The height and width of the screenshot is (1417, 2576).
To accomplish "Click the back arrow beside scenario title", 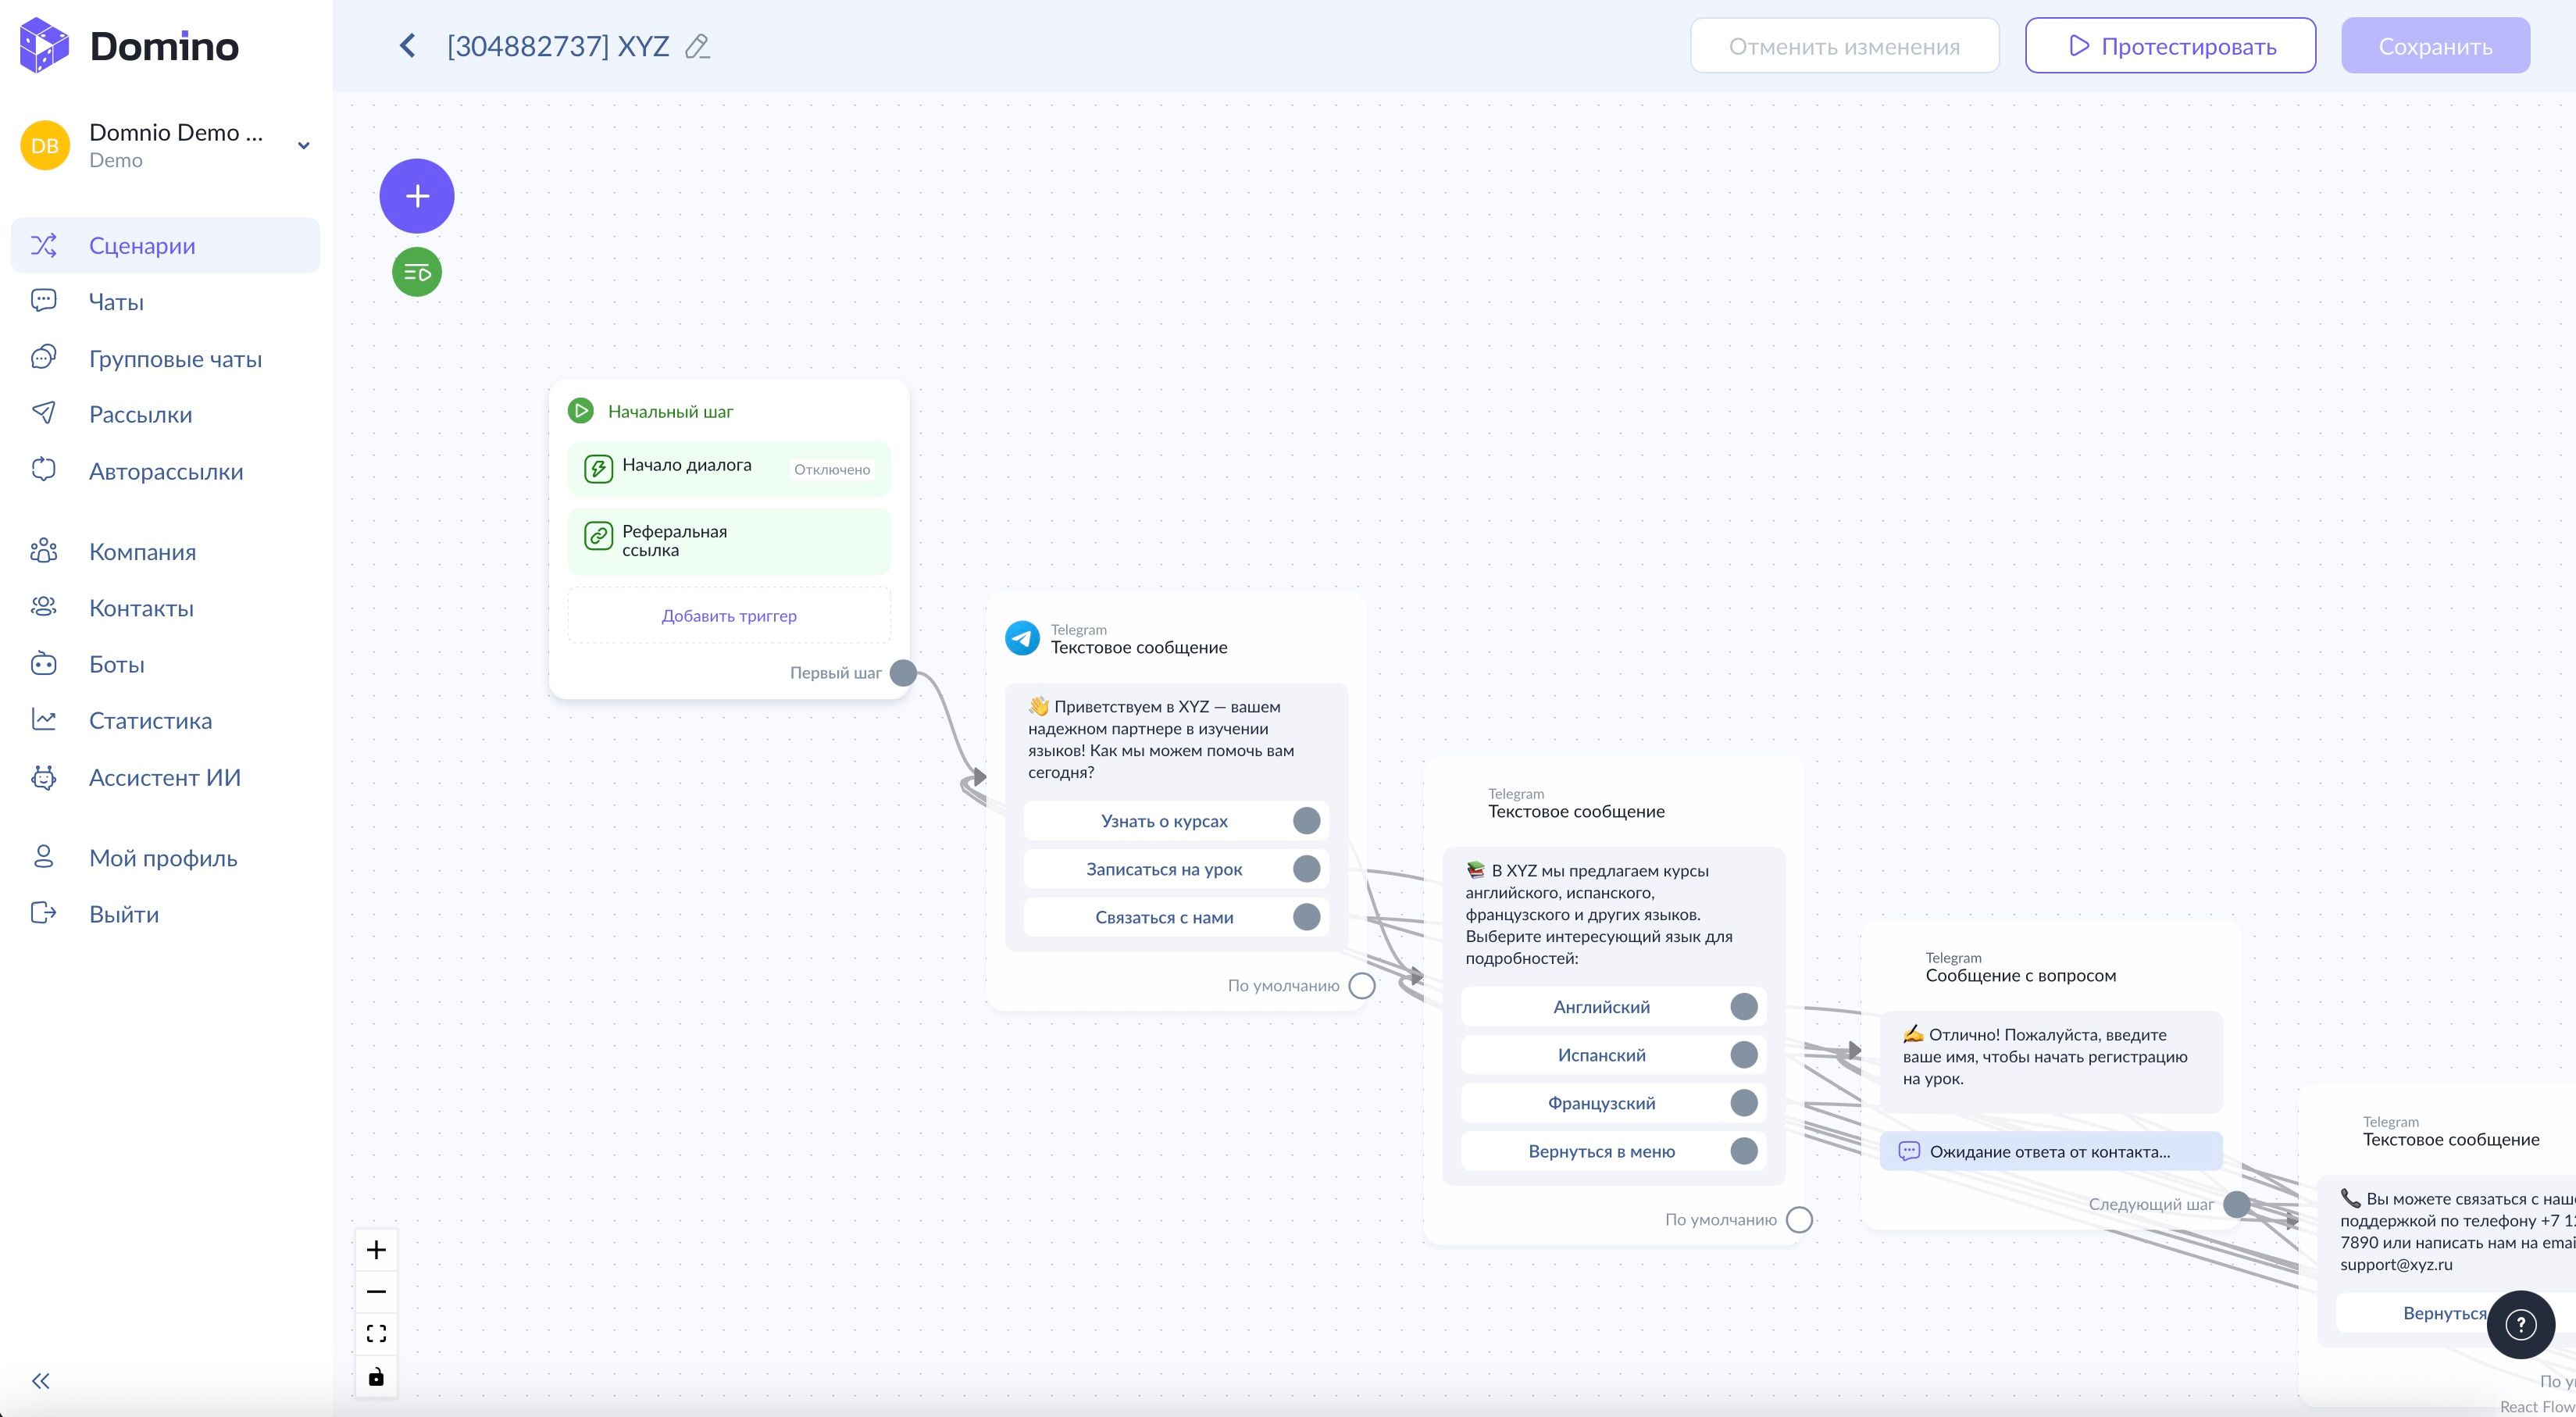I will click(407, 46).
